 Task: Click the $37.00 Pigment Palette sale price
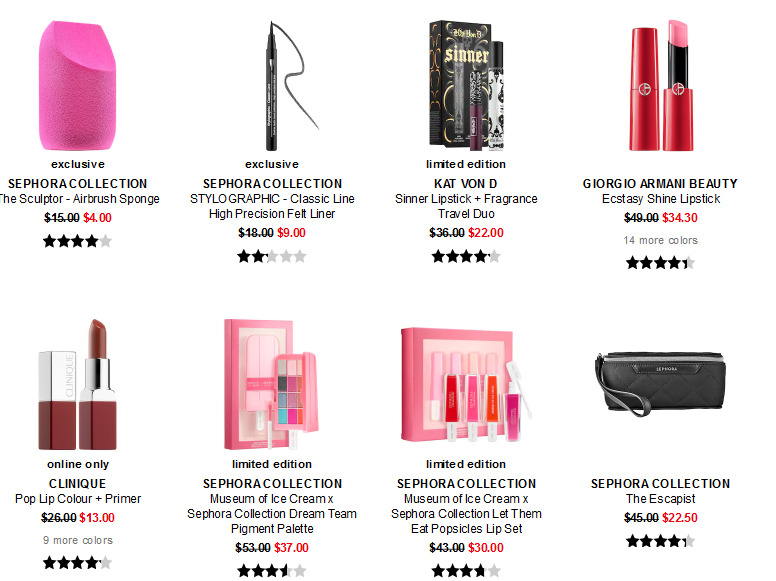click(291, 548)
